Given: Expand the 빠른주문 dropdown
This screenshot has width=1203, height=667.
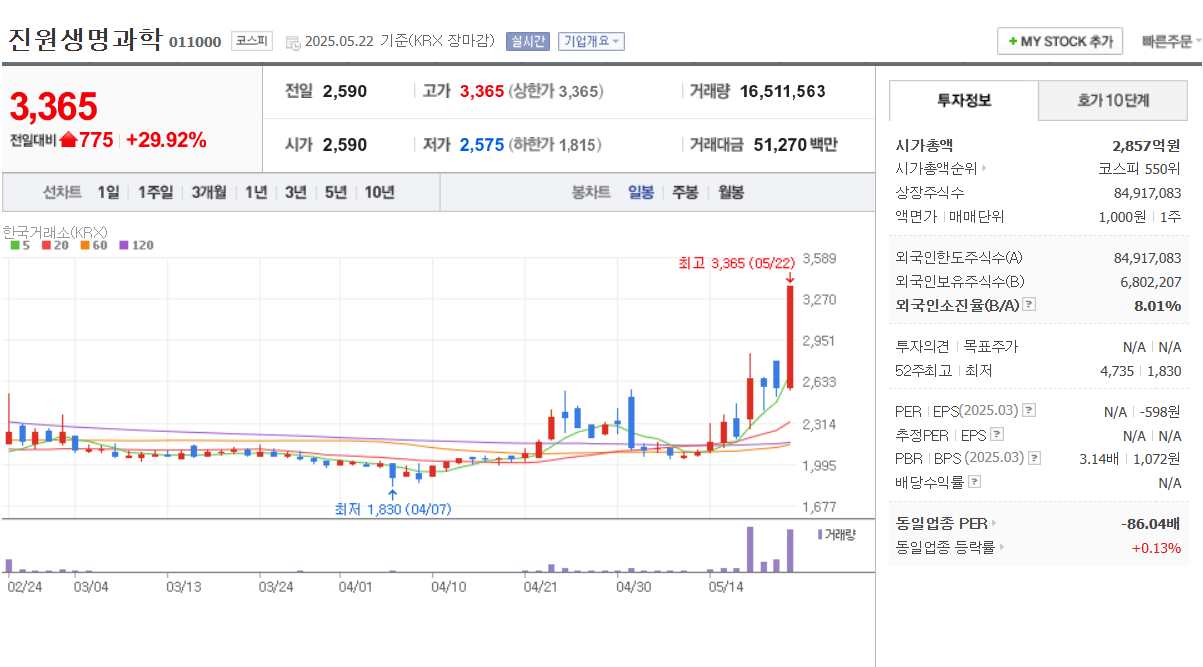Looking at the screenshot, I should (x=1171, y=41).
